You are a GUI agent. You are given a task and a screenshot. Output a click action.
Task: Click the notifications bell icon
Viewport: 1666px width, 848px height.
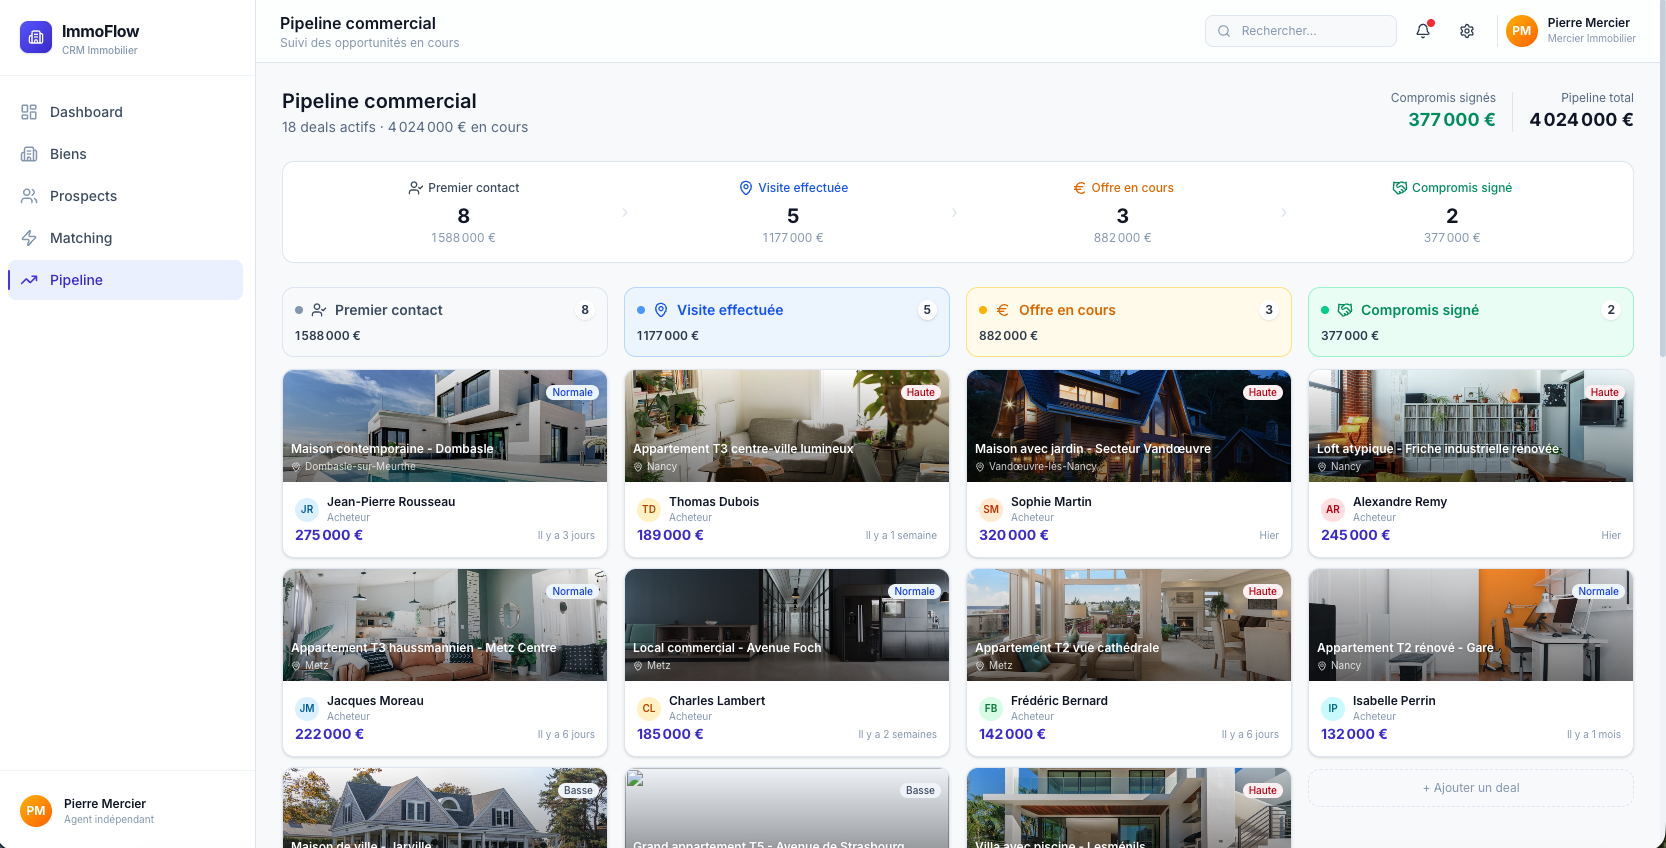click(x=1423, y=31)
